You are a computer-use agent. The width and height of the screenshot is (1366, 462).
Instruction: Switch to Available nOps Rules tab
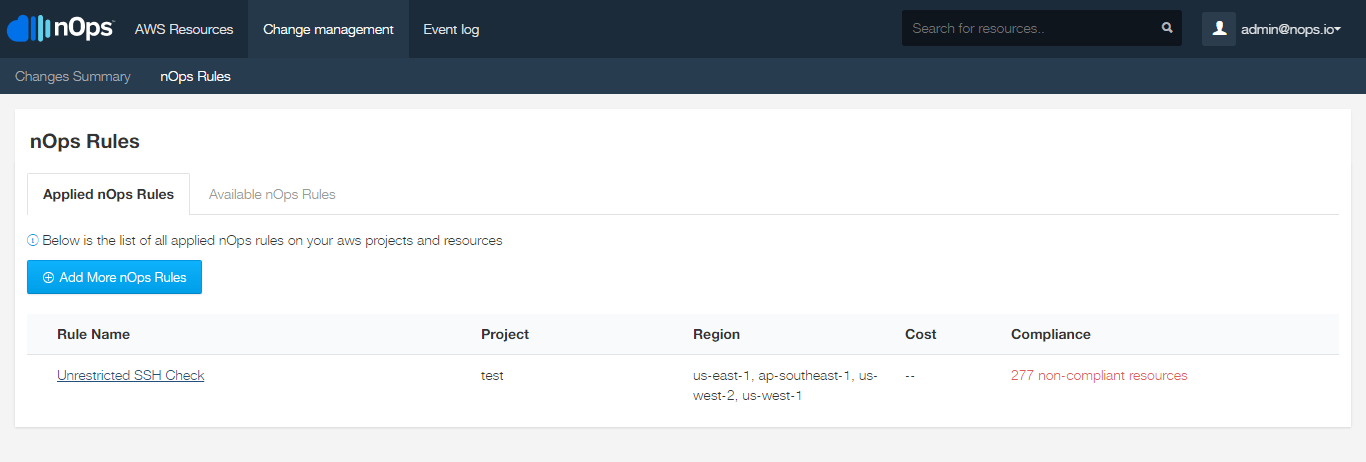coord(272,194)
